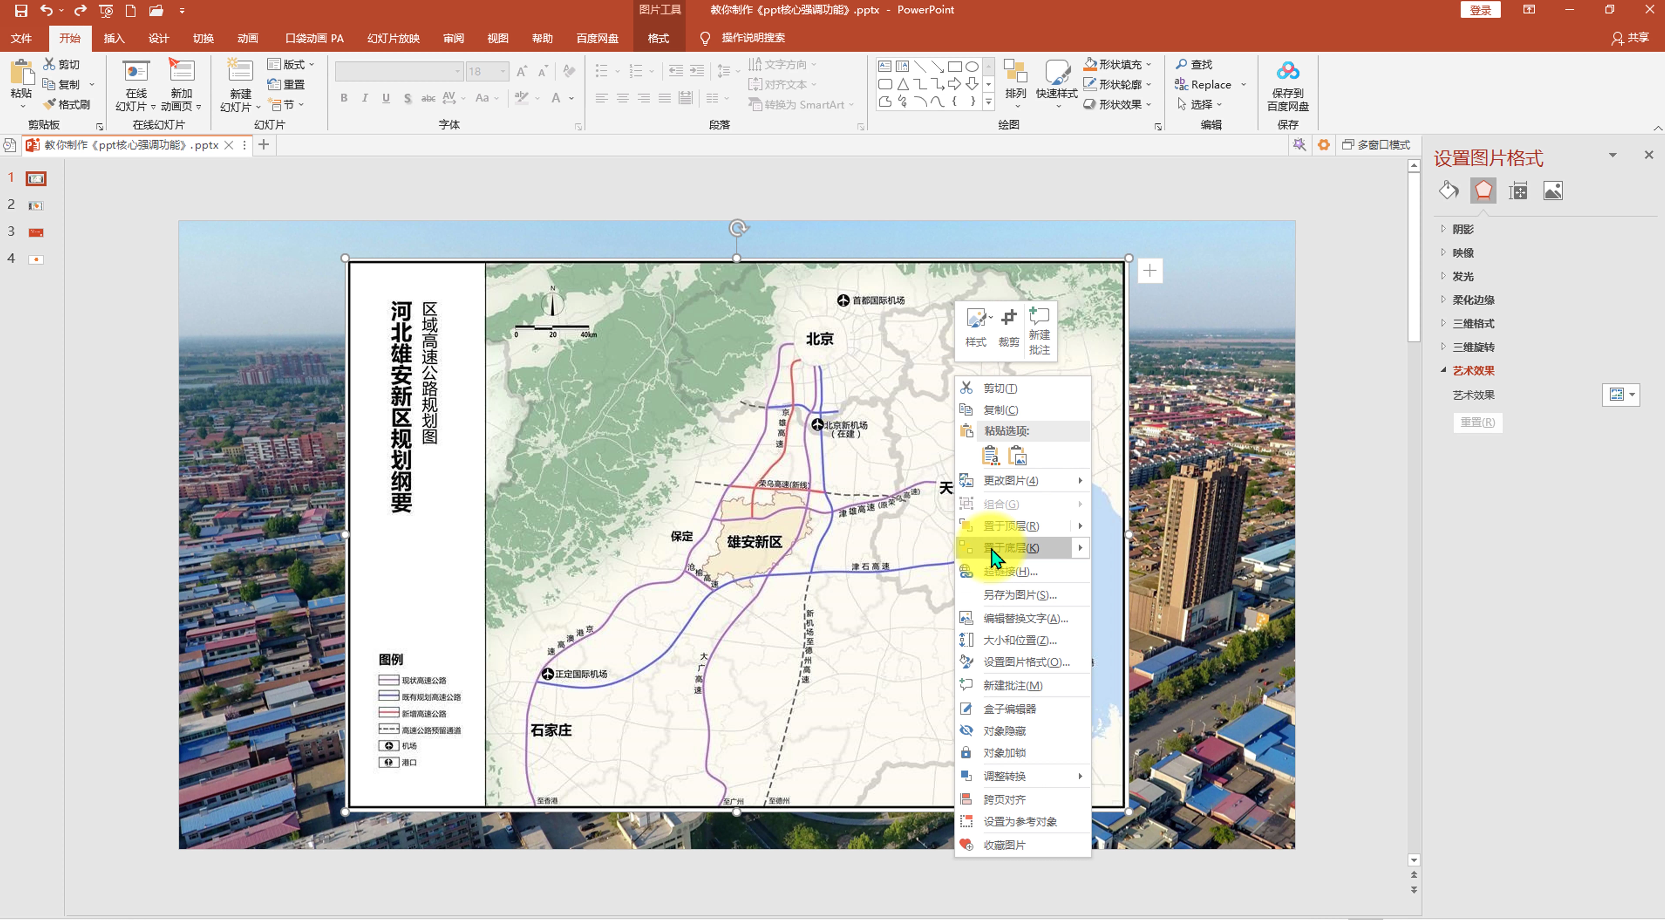Viewport: 1665px width, 920px height.
Task: Open the Fill & Line tab in format pane
Action: (x=1449, y=191)
